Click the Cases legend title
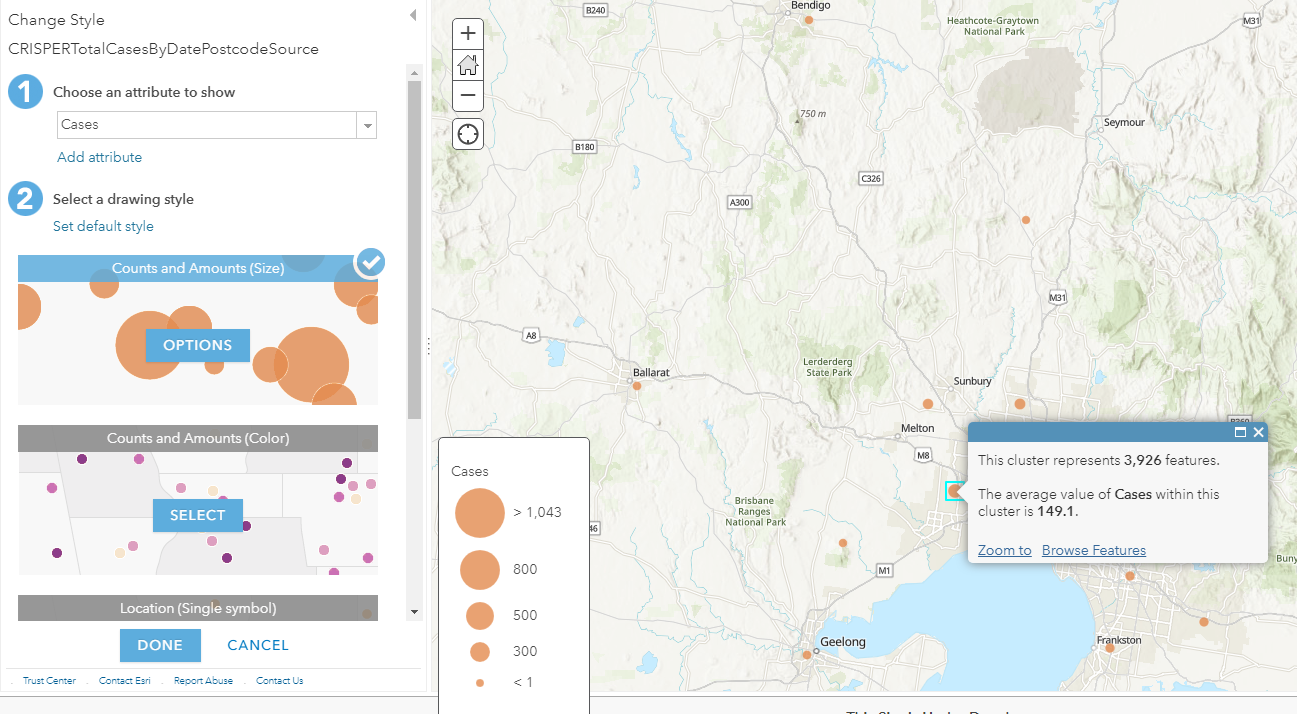The height and width of the screenshot is (714, 1297). 471,471
